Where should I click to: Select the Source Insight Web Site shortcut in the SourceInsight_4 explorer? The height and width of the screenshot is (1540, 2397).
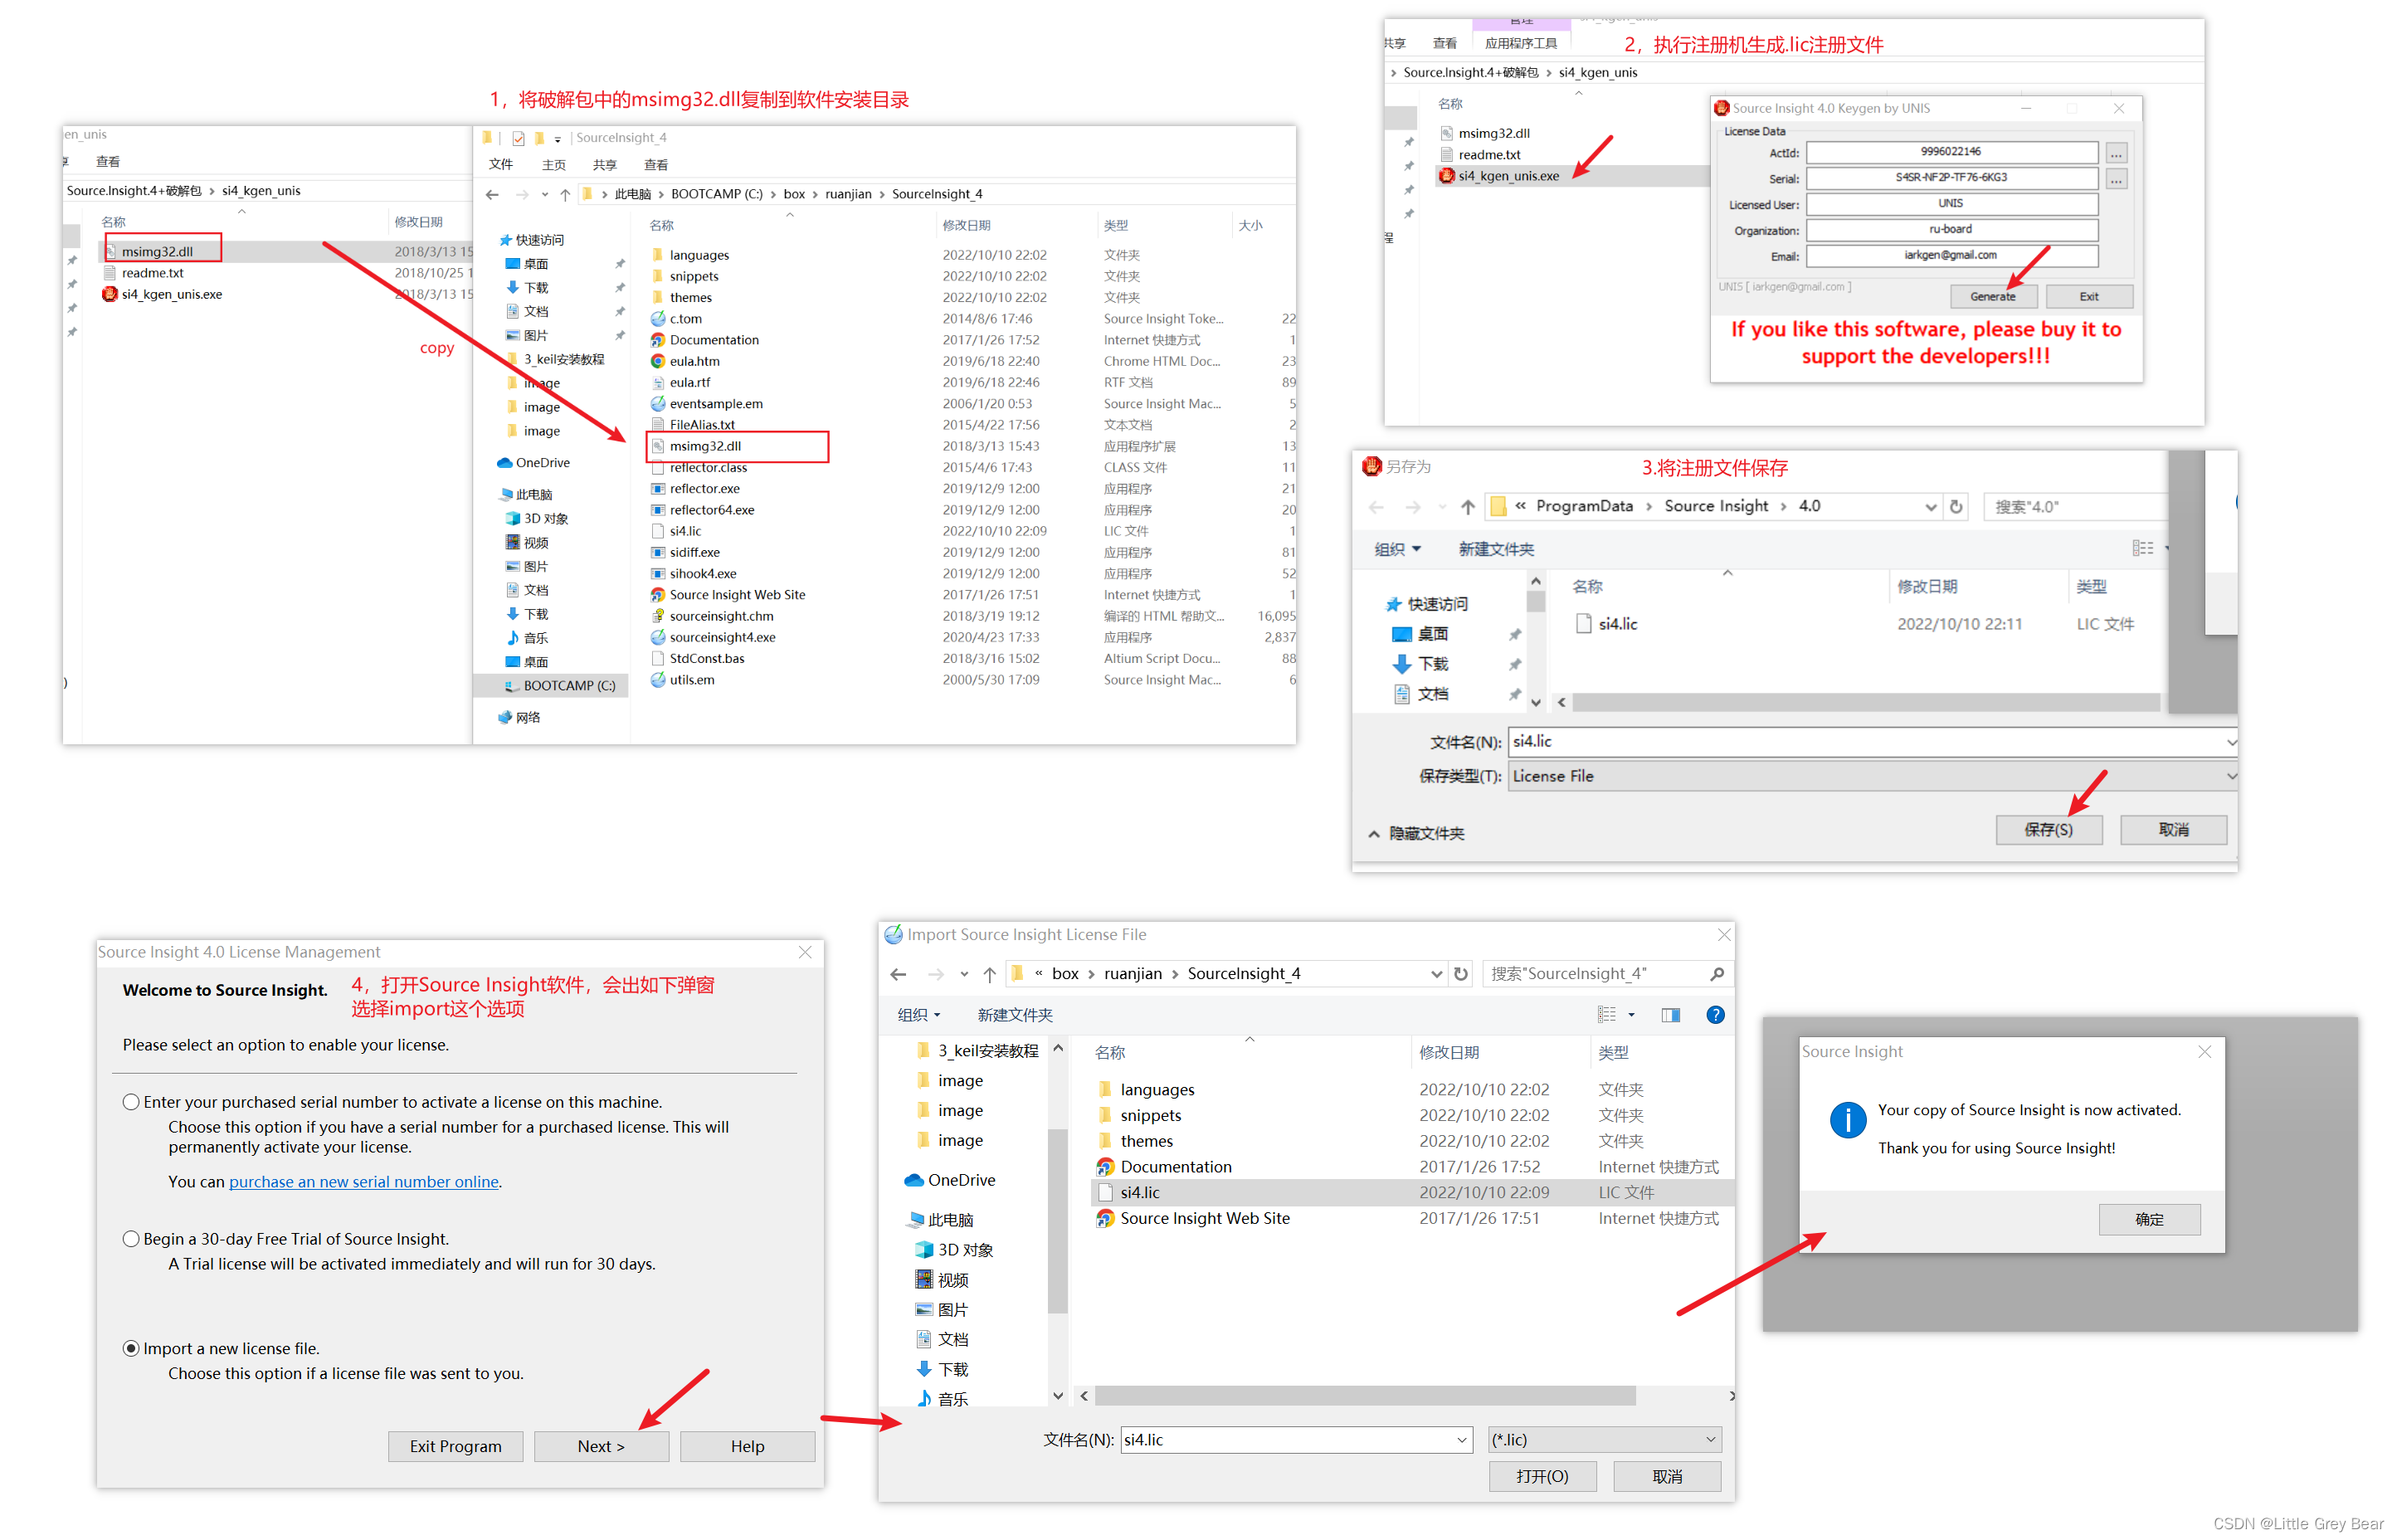(737, 595)
